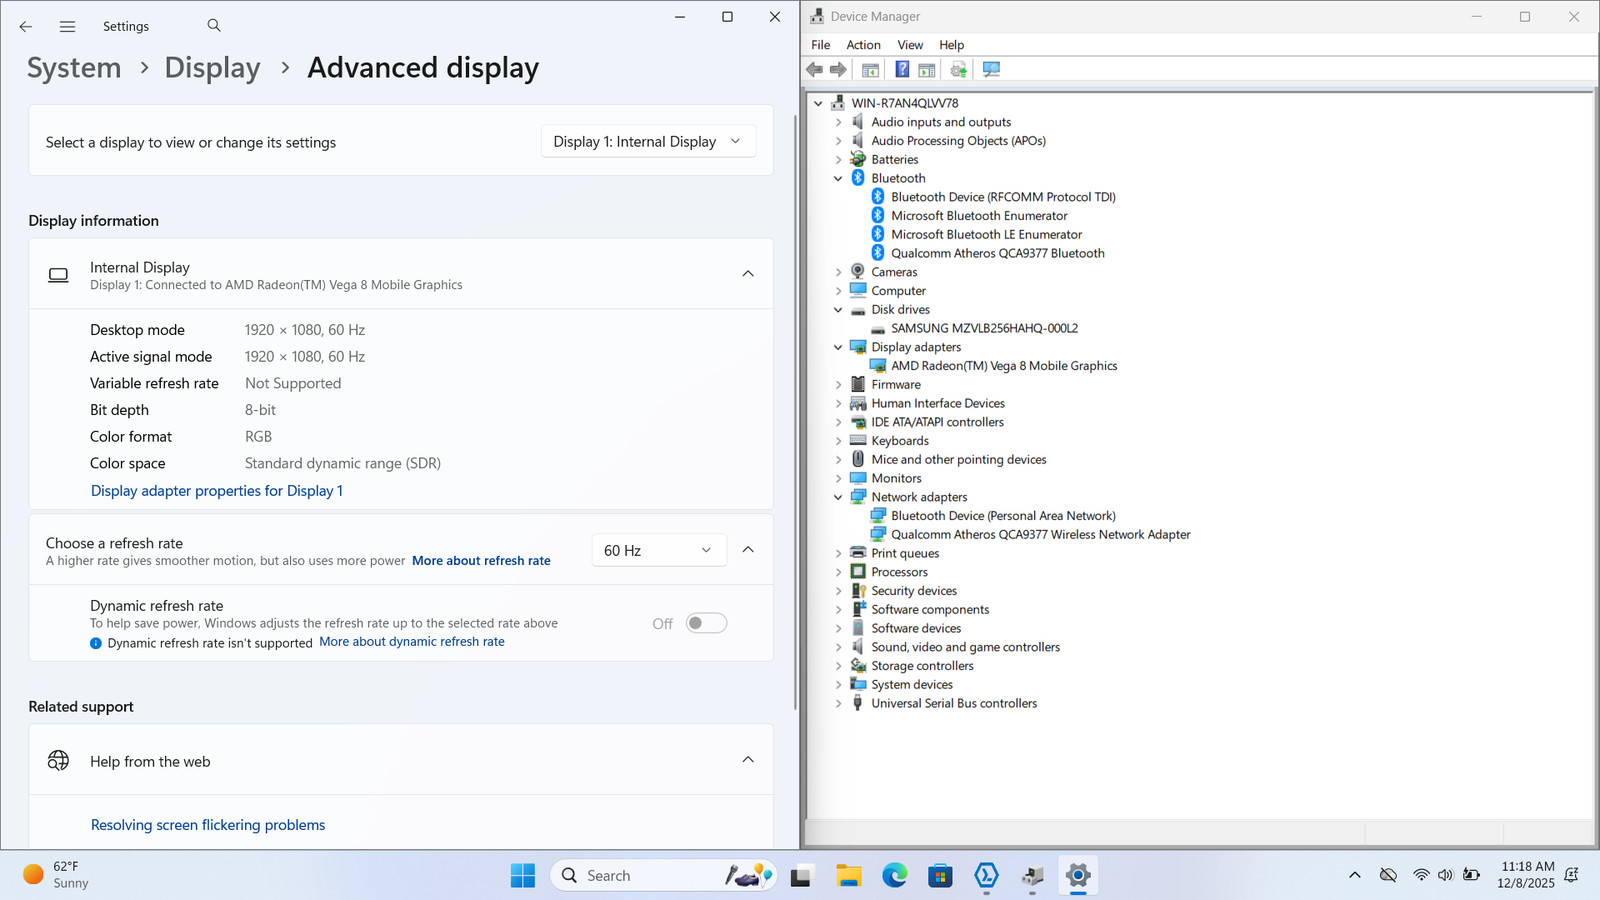This screenshot has width=1600, height=900.
Task: Select Microsoft Bluetooth LE Enumerator
Action: (986, 235)
